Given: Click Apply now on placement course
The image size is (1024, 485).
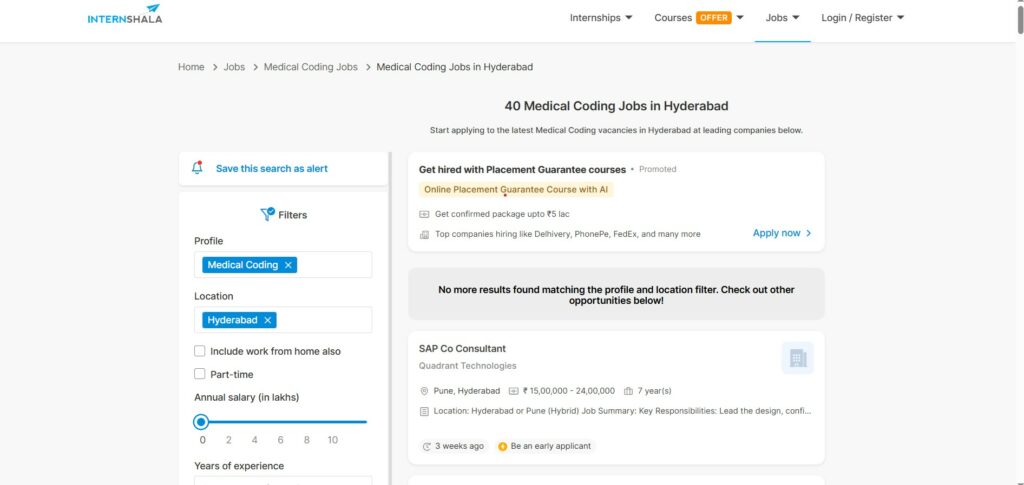Looking at the screenshot, I should coord(781,233).
